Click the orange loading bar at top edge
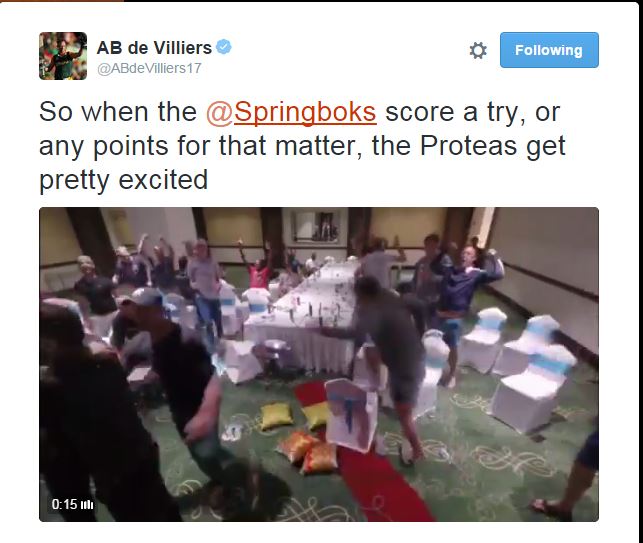This screenshot has height=543, width=643. click(62, 1)
